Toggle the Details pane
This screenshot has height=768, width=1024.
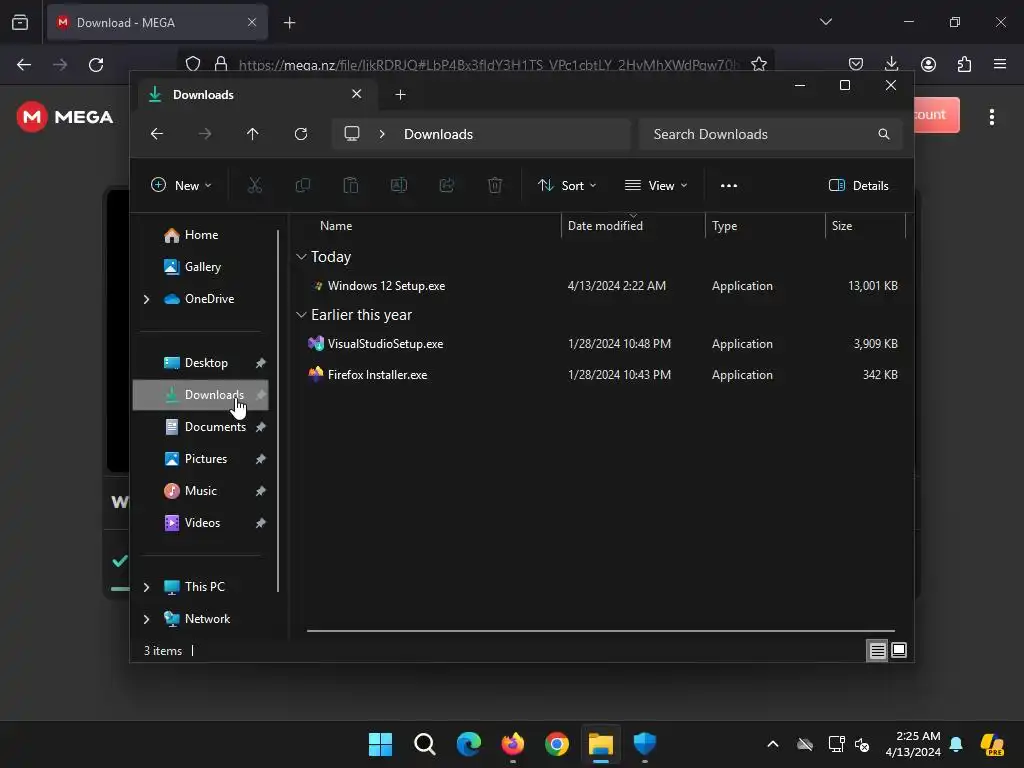pos(858,185)
